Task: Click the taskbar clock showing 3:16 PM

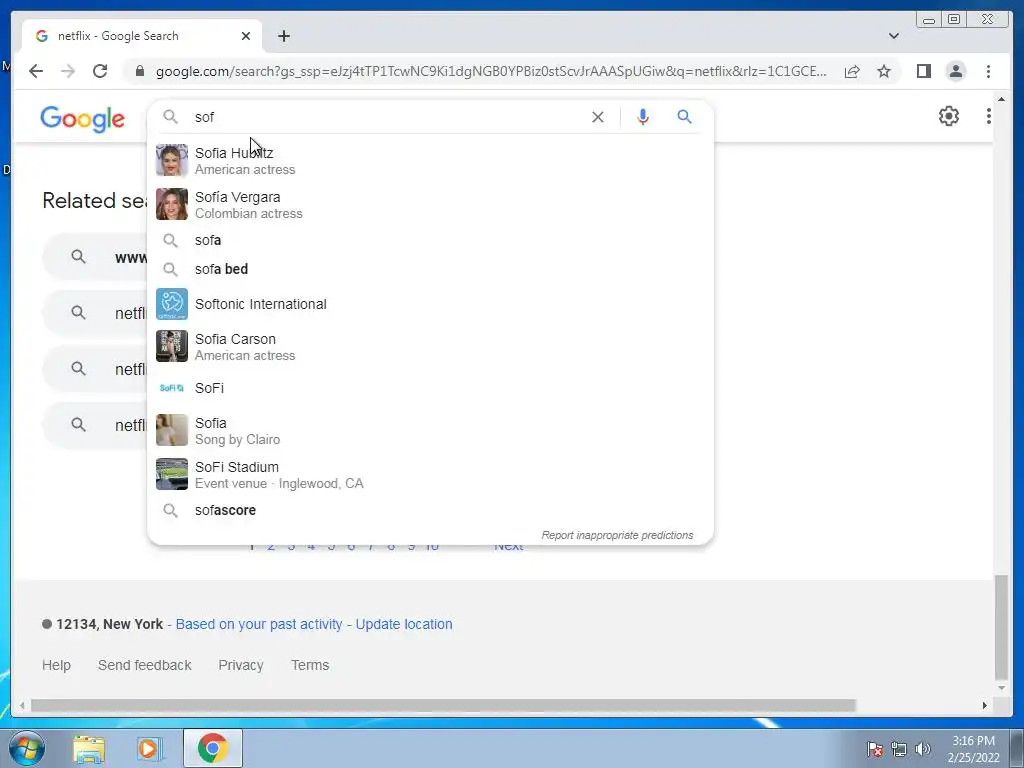Action: [x=973, y=749]
